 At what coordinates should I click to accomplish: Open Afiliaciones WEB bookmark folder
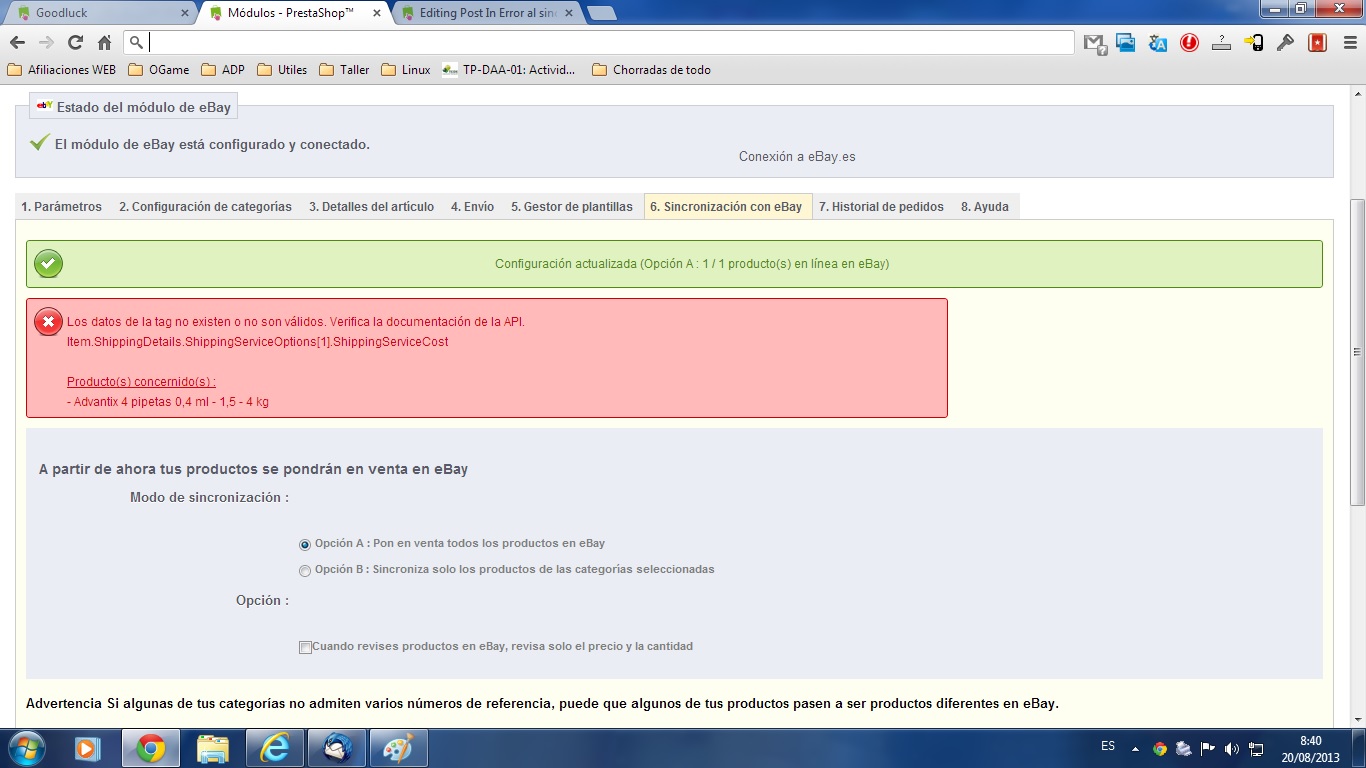point(62,70)
